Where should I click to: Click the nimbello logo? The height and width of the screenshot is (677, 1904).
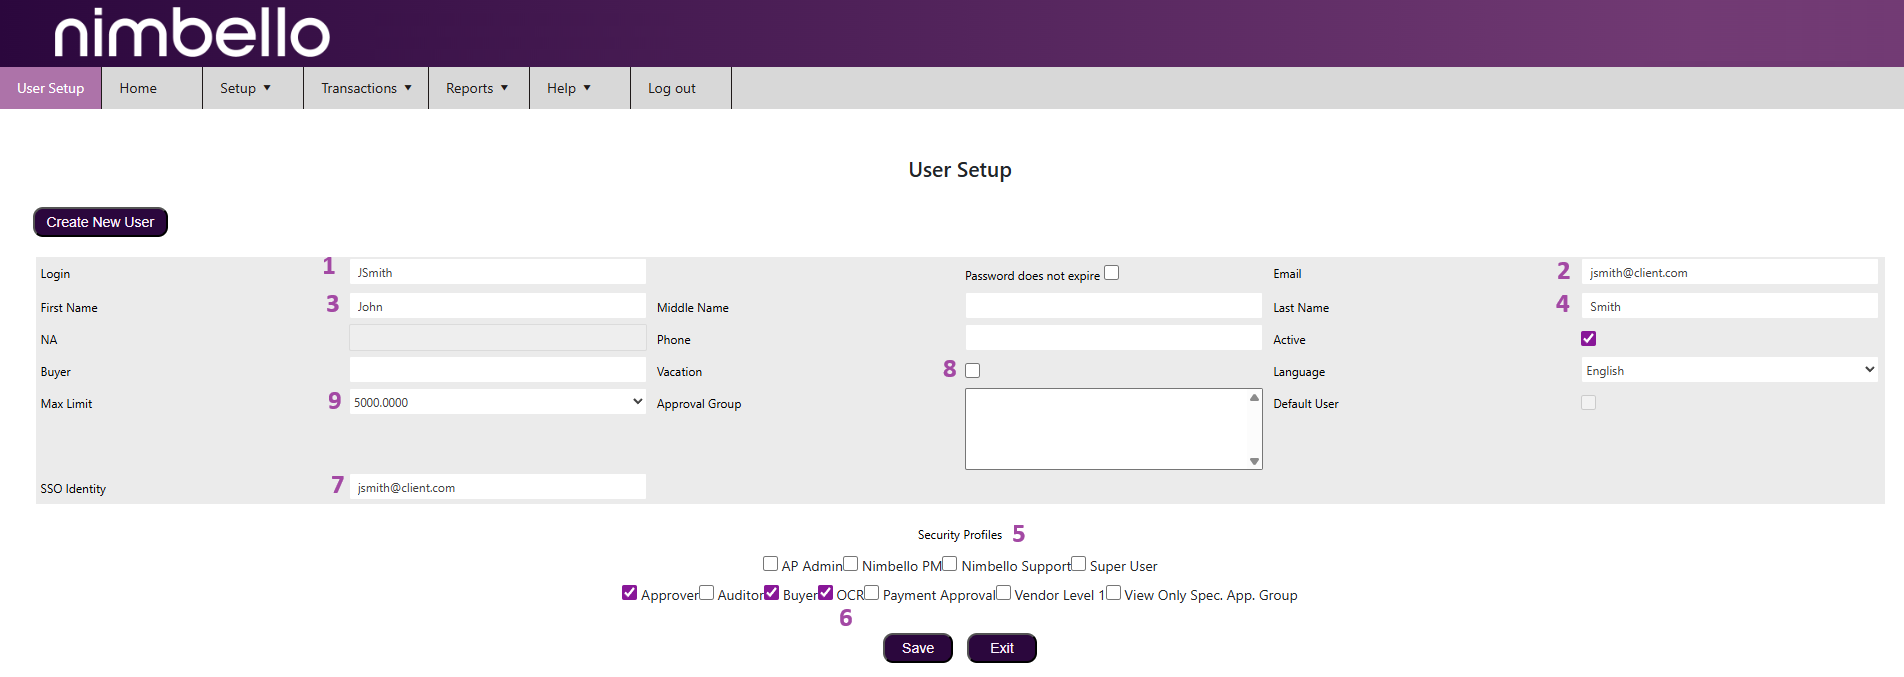click(x=191, y=33)
